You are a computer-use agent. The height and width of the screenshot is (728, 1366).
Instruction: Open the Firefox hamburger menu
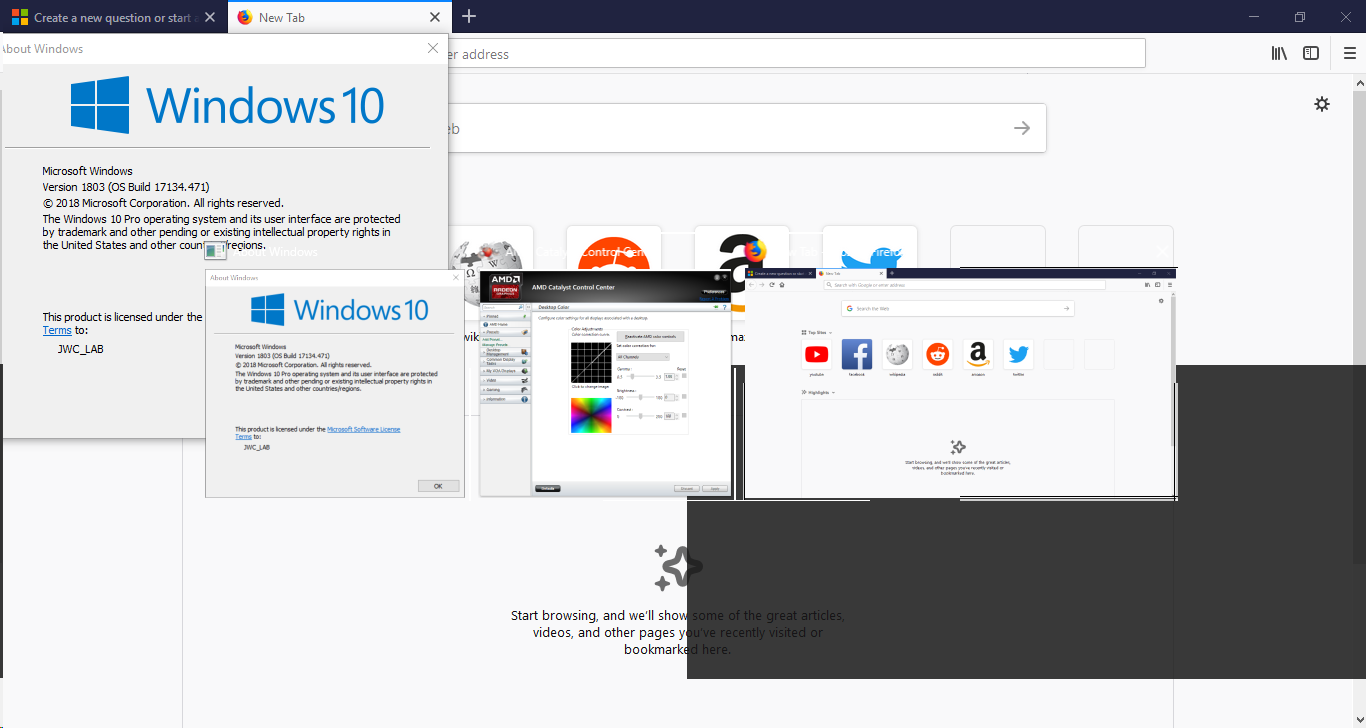tap(1350, 54)
